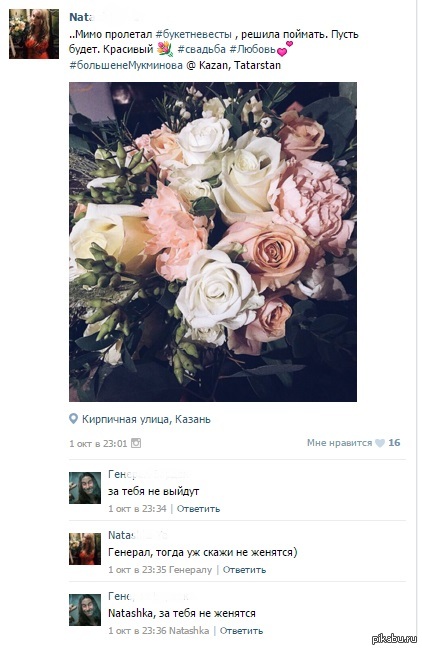Click the Instagram source icon beside timestamp
This screenshot has height=650, width=422.
coord(136,443)
